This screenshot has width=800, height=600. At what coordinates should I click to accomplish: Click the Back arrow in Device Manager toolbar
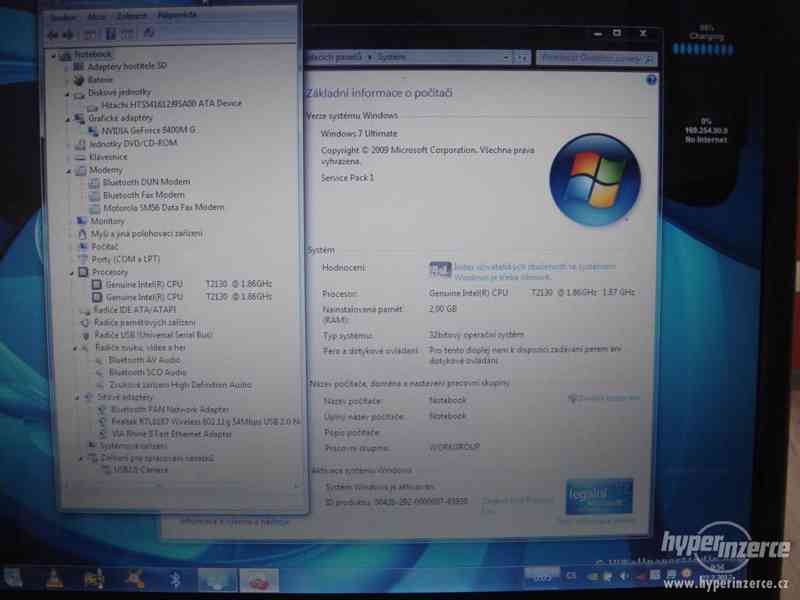click(x=53, y=35)
